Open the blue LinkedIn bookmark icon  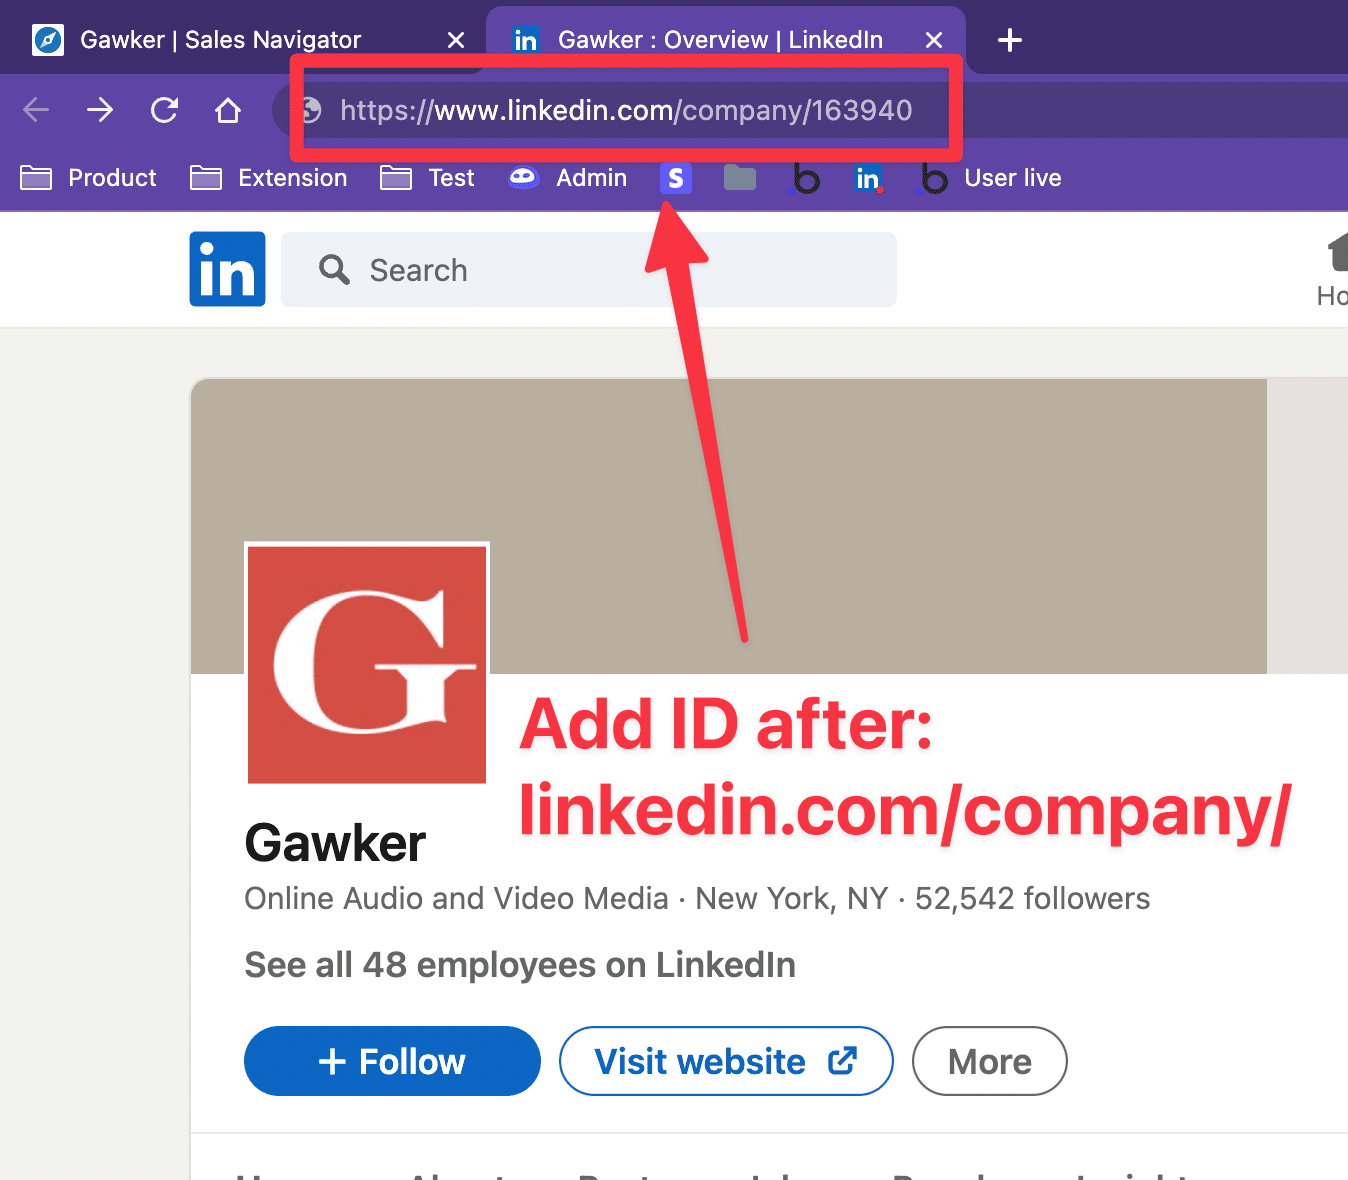tap(868, 177)
